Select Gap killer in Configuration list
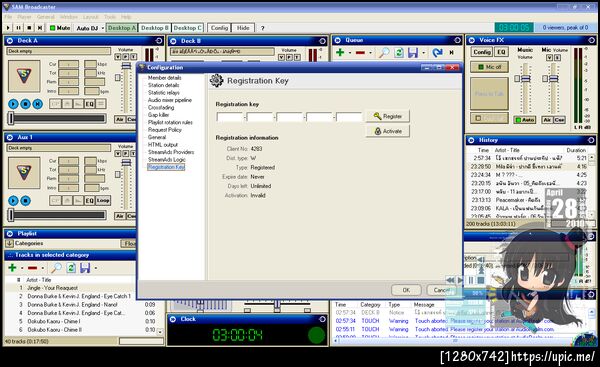Screen dimensions: 600x367 click(158, 115)
